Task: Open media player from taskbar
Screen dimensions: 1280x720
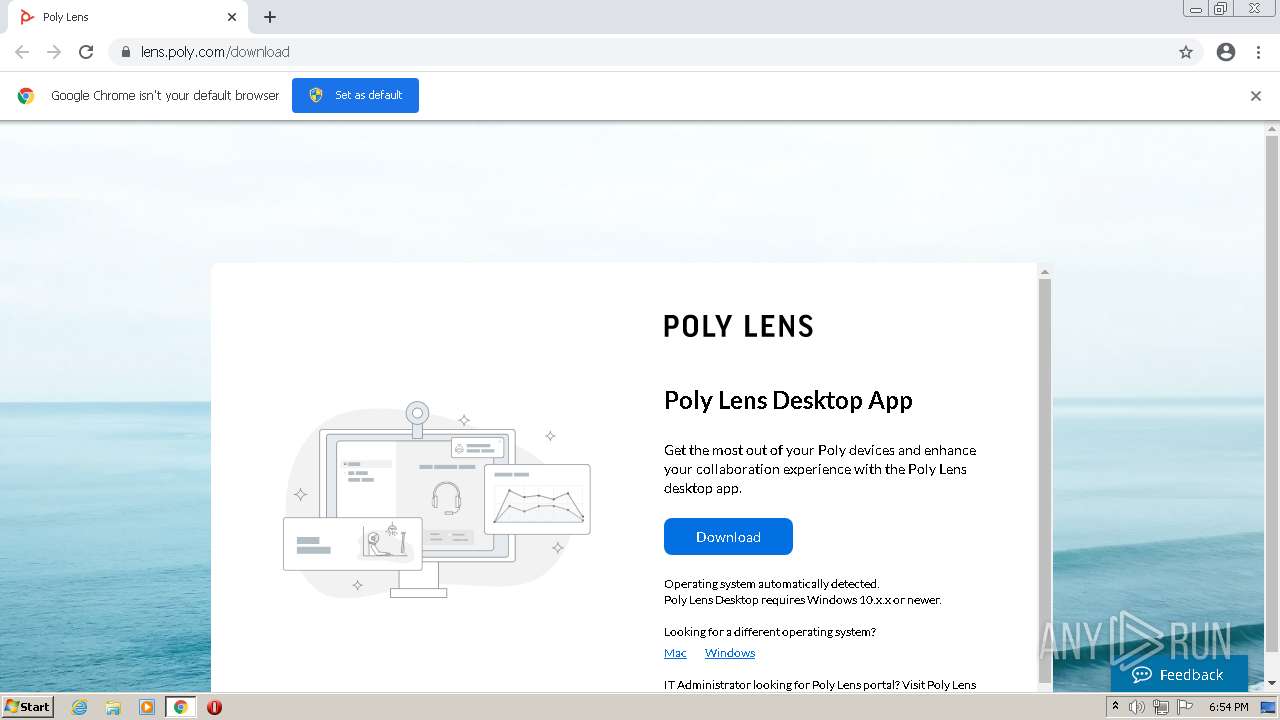Action: click(147, 707)
